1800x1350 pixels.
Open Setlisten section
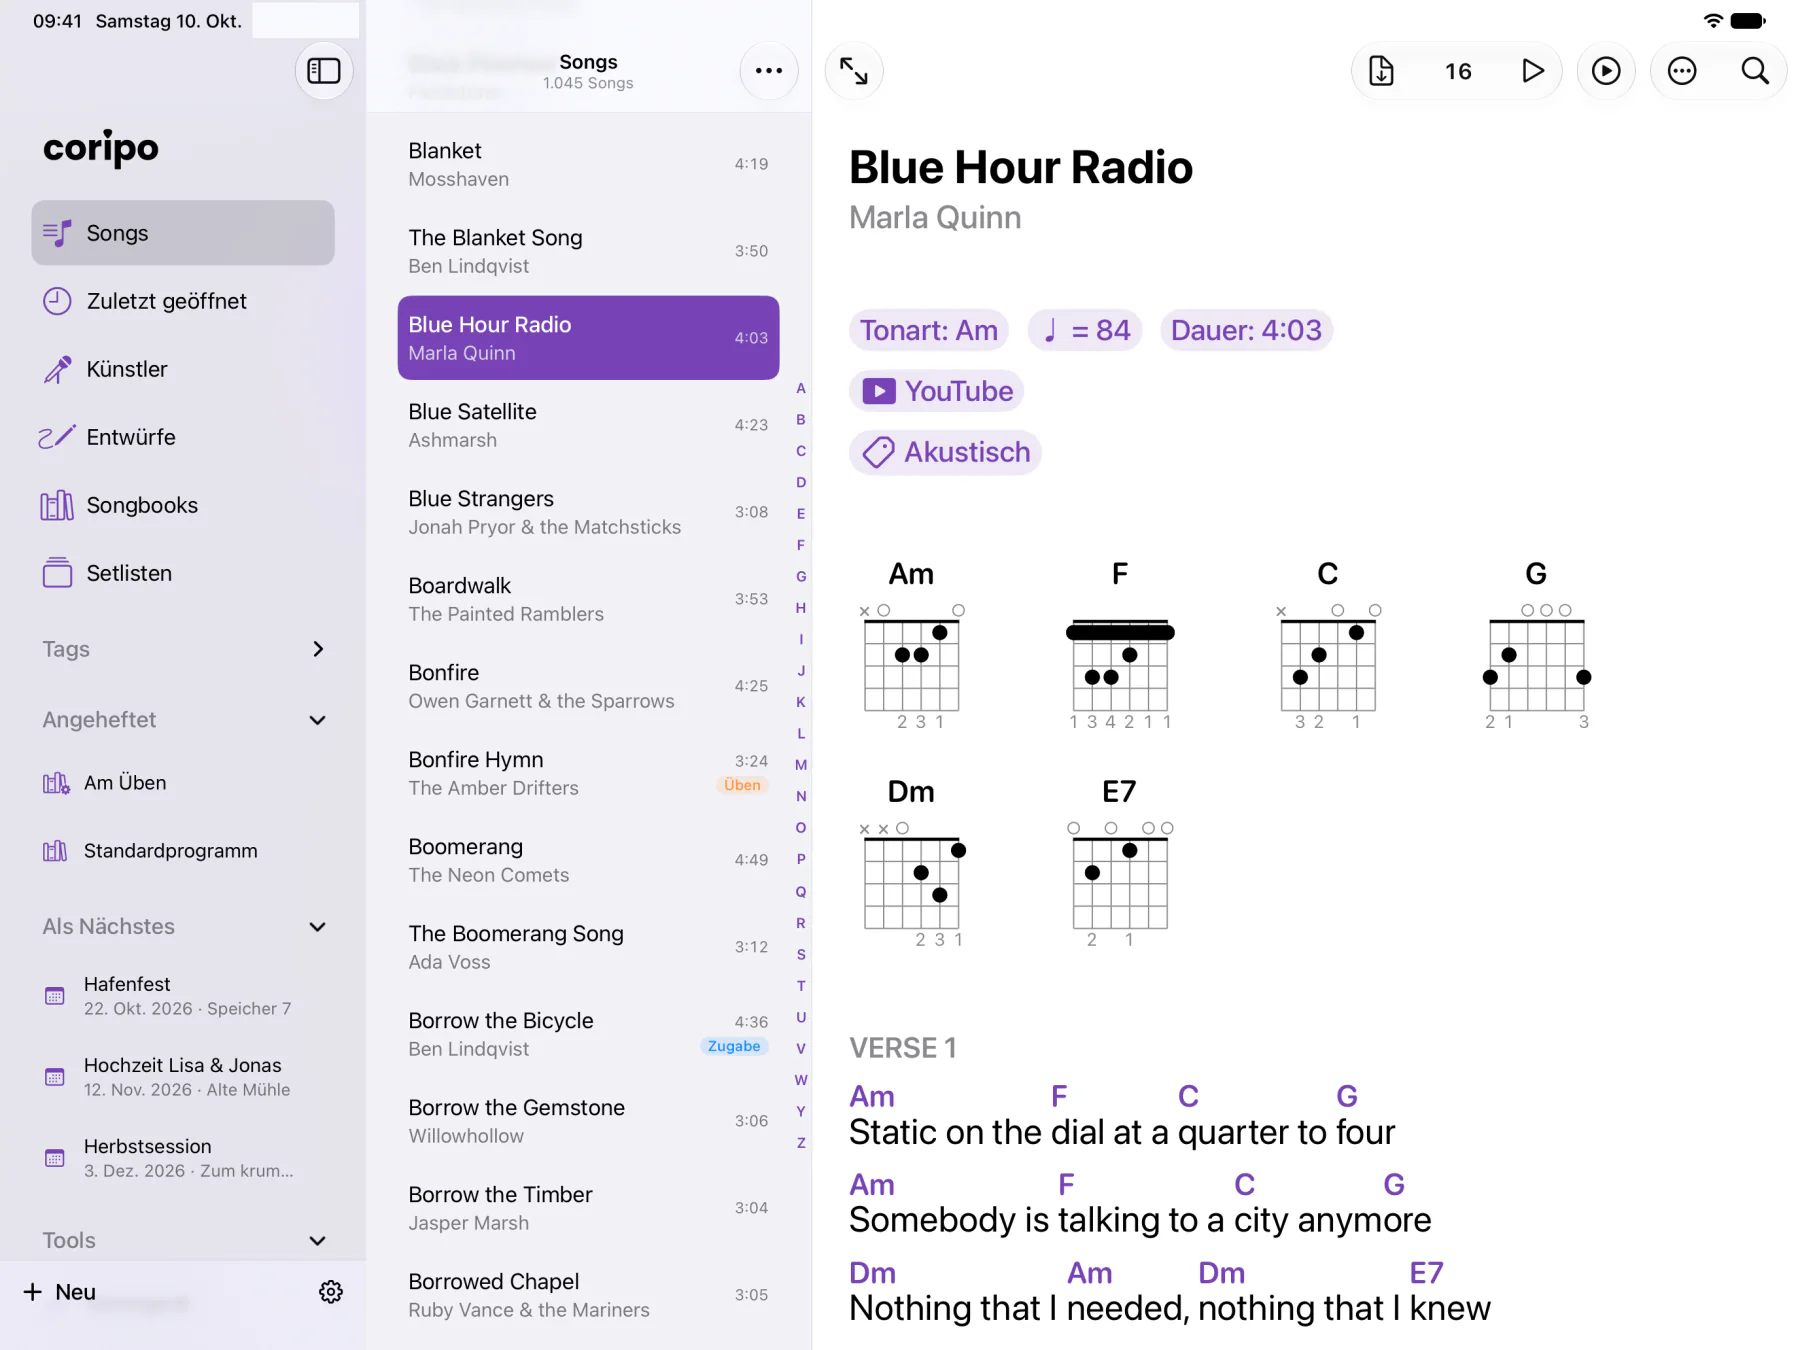pos(183,573)
